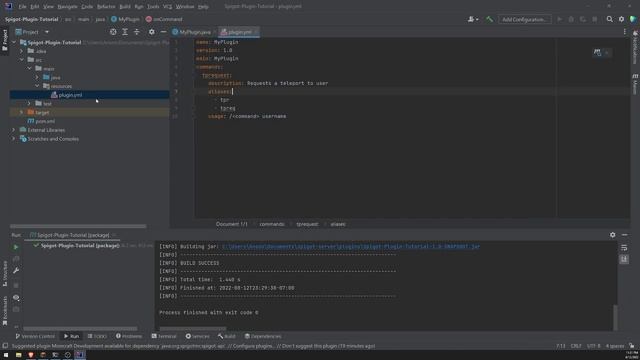The height and width of the screenshot is (360, 640).
Task: Open IDE settings gear in top toolbar
Action: click(621, 19)
